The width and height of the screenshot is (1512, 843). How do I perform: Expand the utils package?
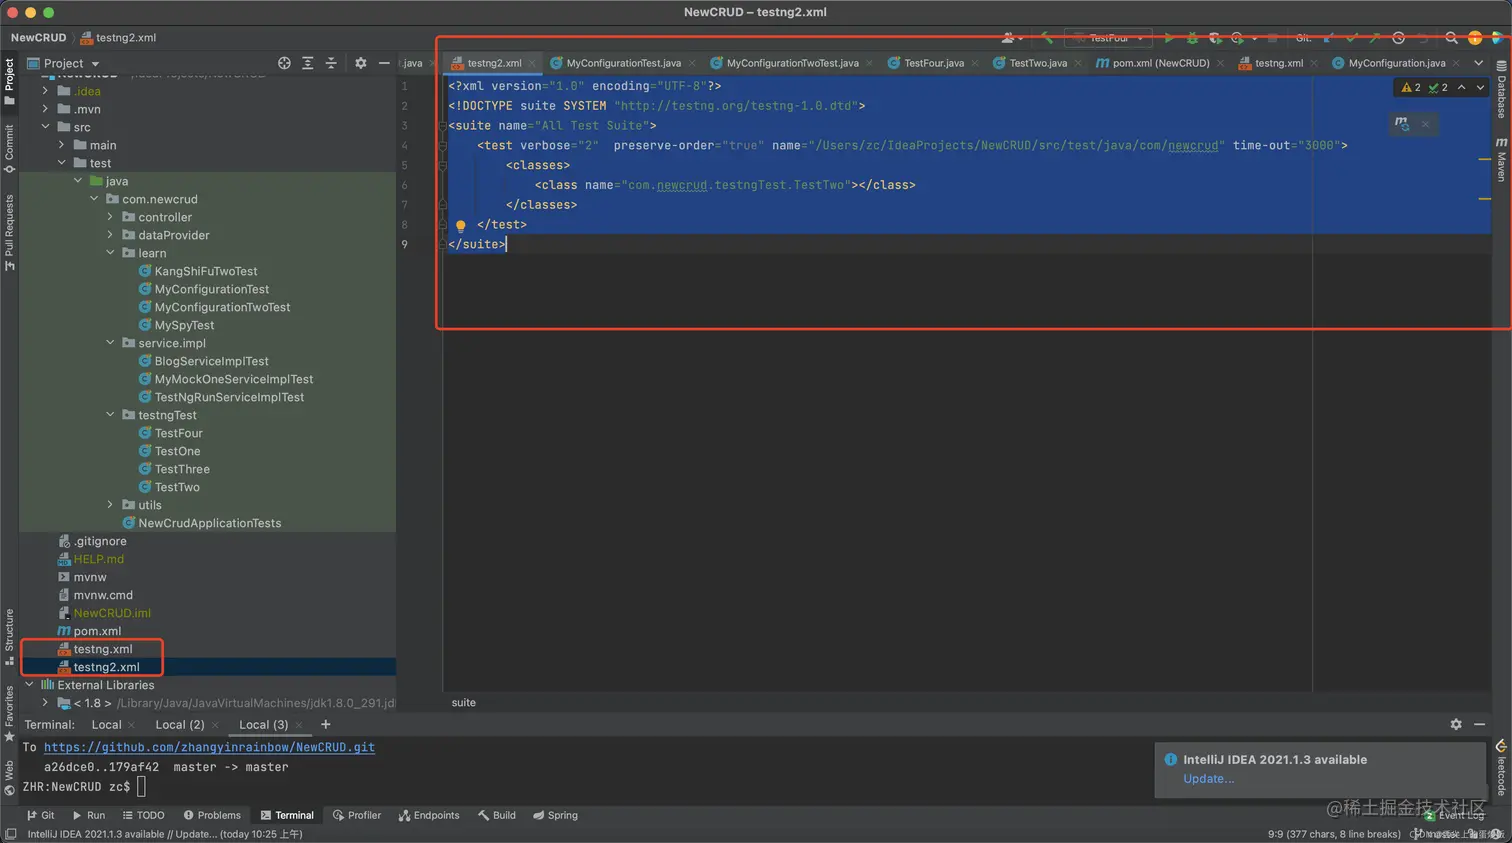pos(110,505)
